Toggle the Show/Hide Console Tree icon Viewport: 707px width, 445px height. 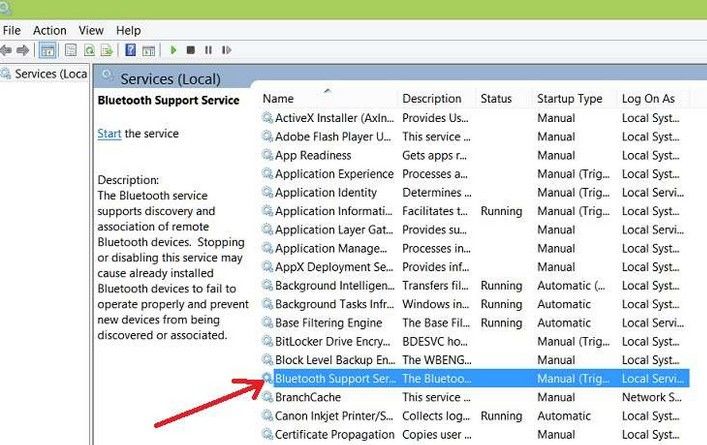click(47, 50)
